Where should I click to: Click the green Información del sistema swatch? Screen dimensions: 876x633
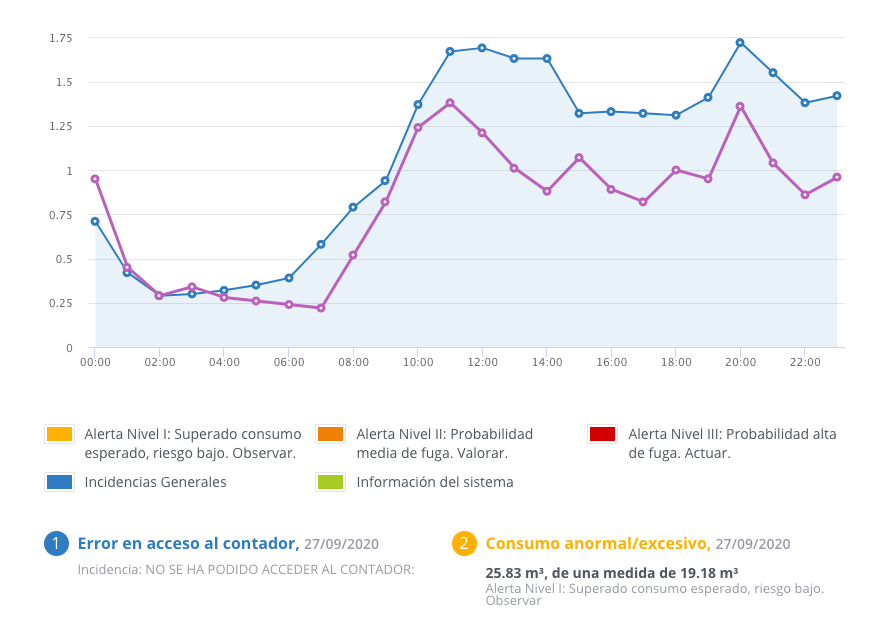click(331, 482)
